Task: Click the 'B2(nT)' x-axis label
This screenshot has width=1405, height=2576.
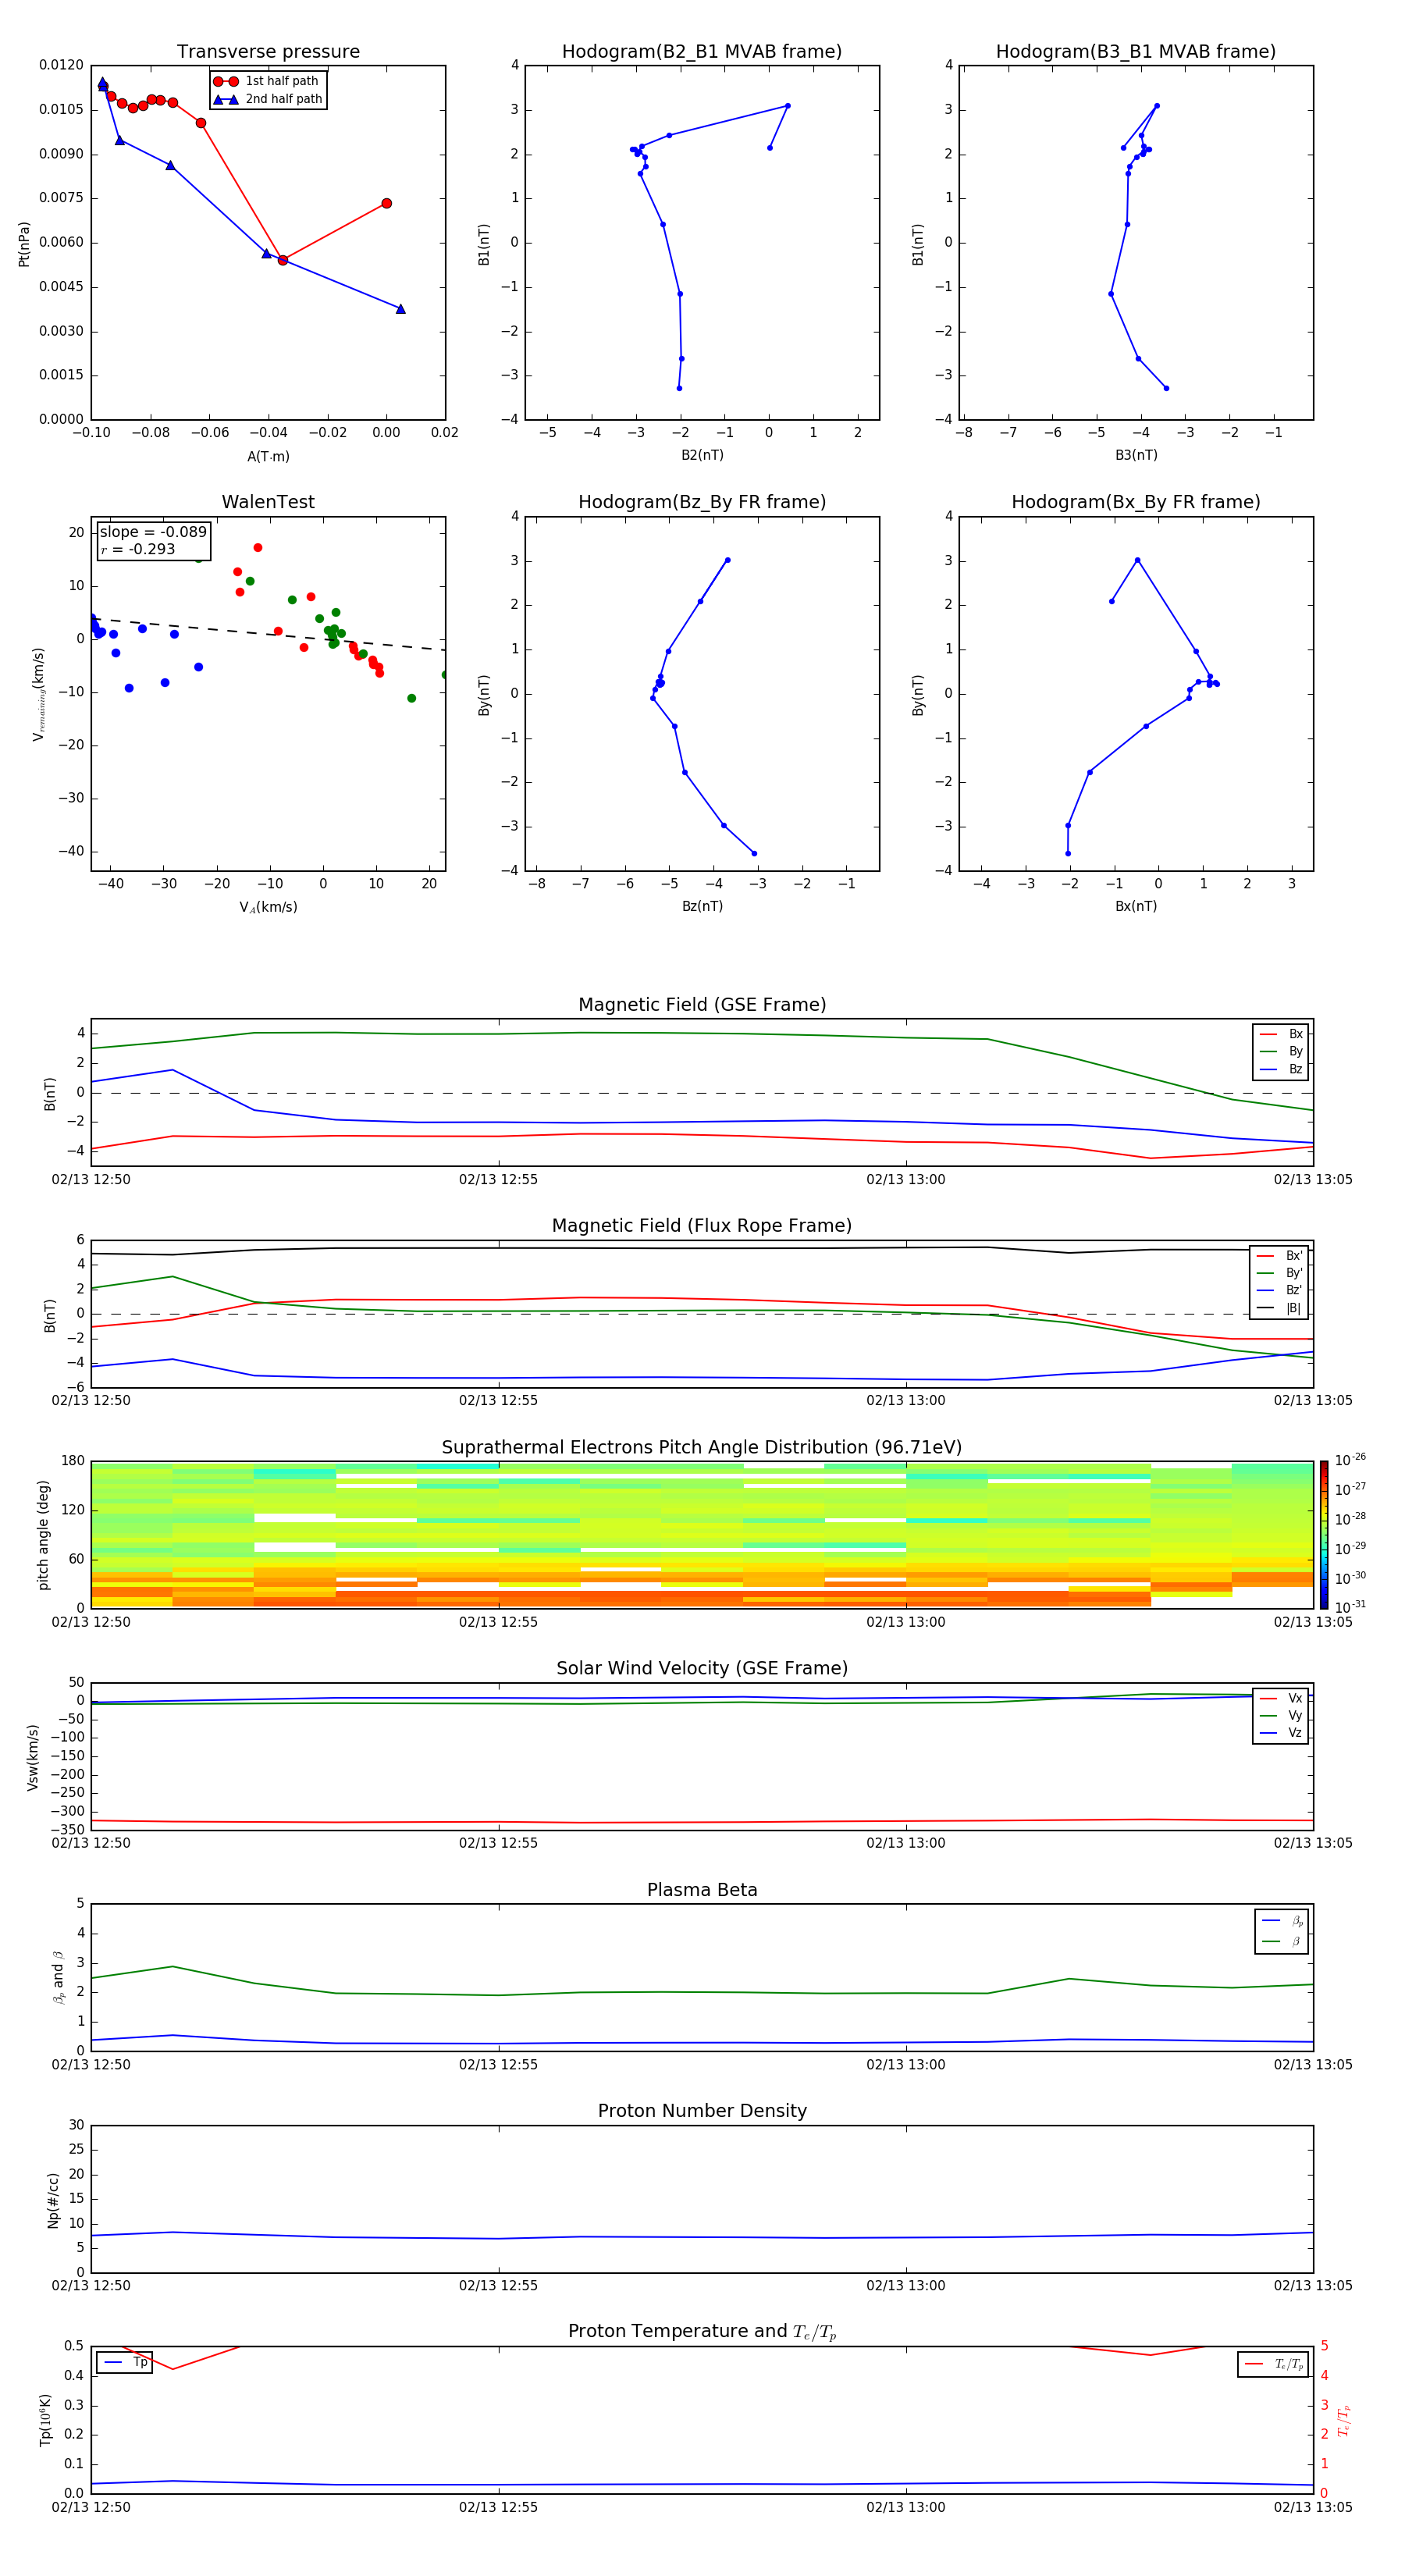Action: pos(702,455)
